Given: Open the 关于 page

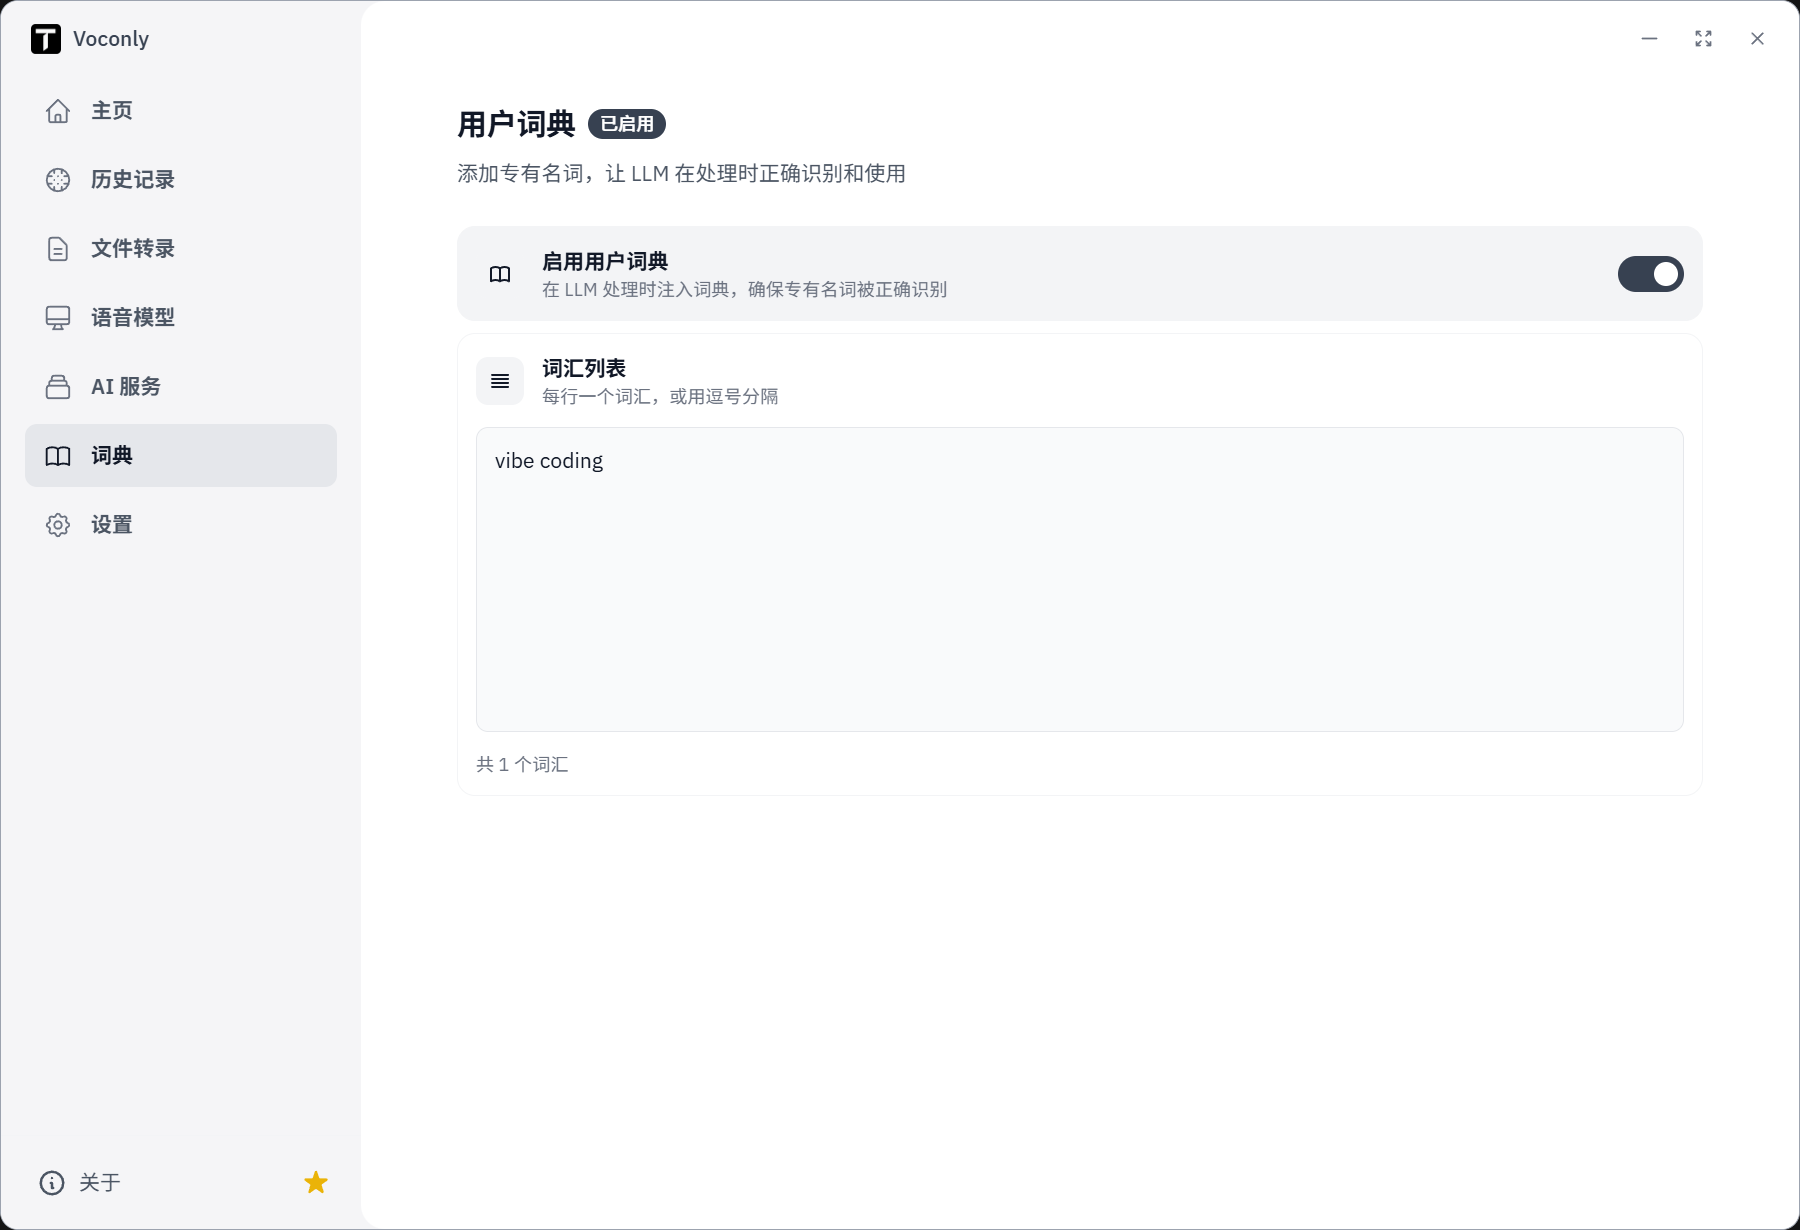Looking at the screenshot, I should 81,1183.
